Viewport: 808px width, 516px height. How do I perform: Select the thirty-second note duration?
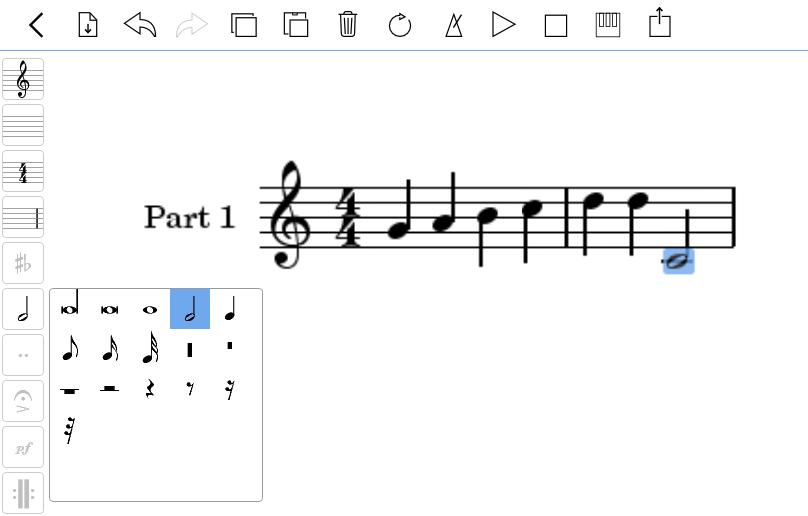150,348
